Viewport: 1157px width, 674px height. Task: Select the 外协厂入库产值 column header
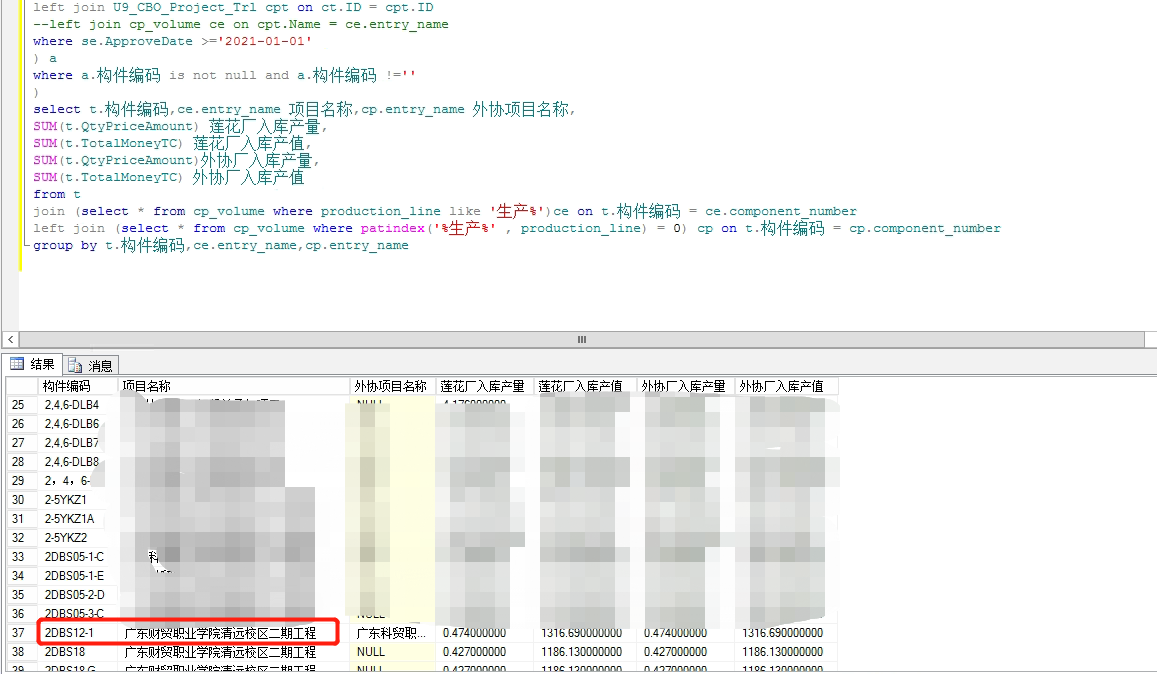click(x=787, y=386)
